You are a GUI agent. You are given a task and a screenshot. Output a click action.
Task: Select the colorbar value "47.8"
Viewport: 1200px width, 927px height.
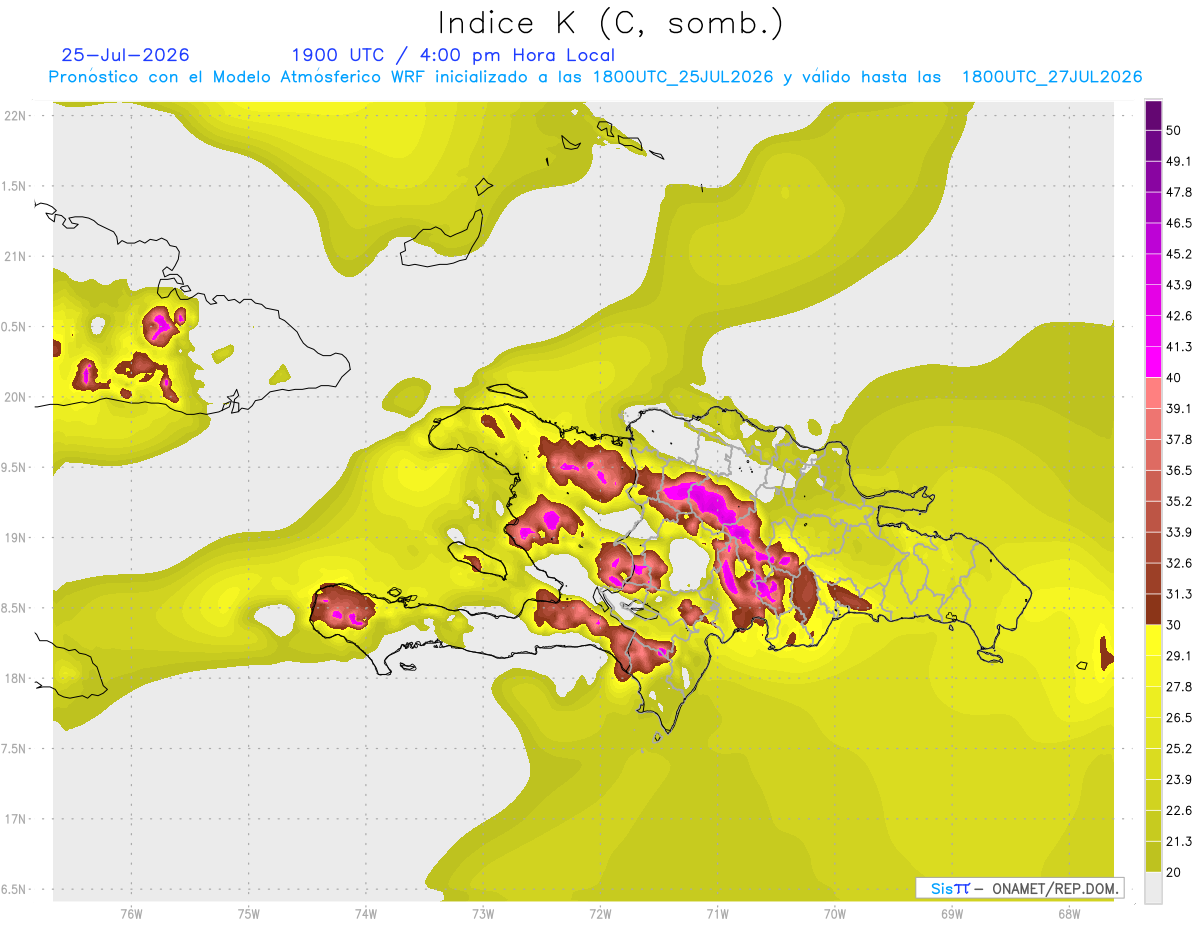click(1178, 192)
